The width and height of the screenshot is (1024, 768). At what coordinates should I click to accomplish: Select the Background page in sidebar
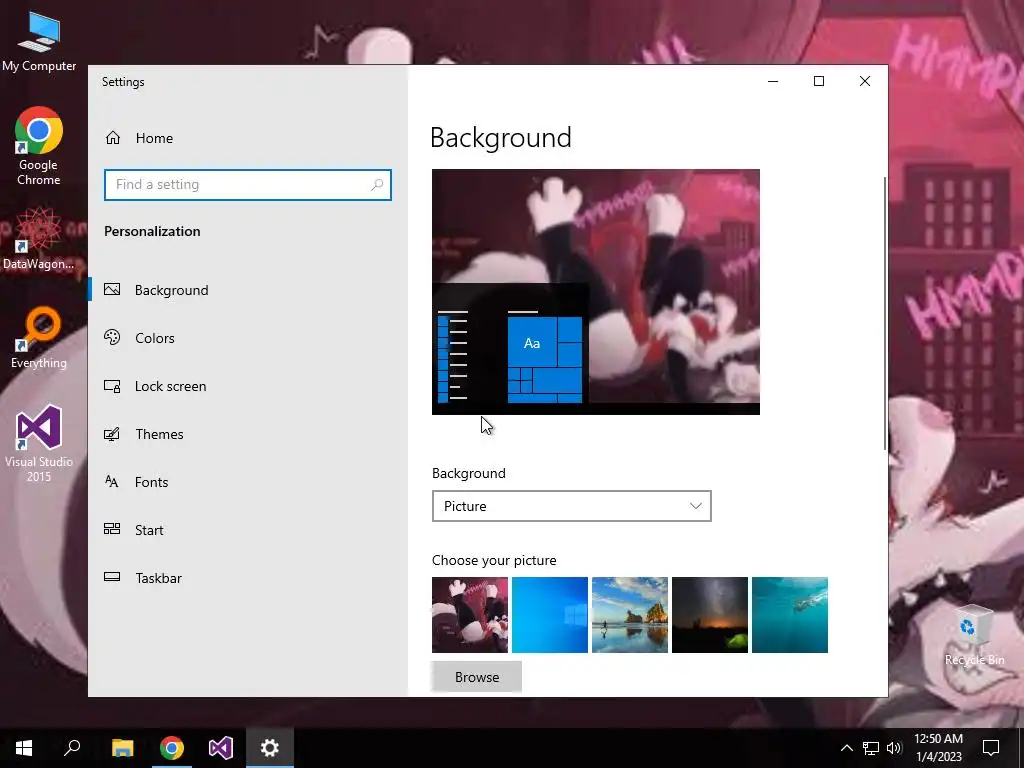tap(248, 290)
